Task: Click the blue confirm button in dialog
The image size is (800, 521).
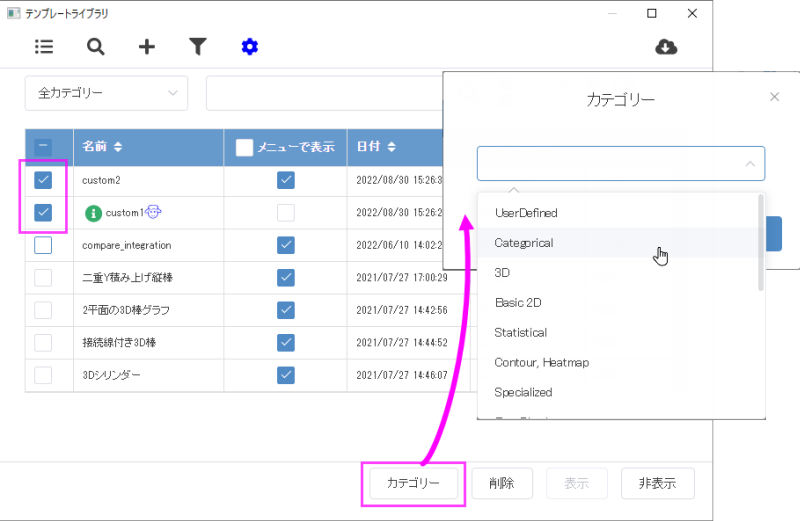Action: click(774, 234)
